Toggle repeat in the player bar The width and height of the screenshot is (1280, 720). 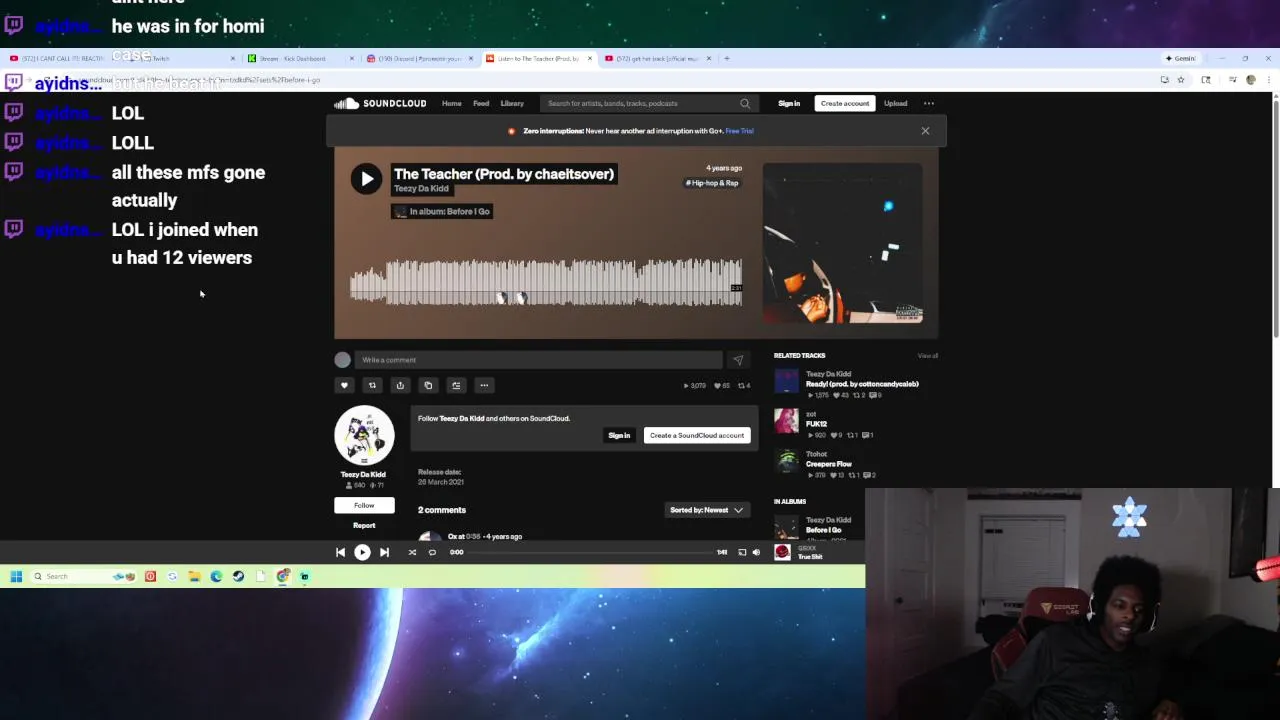click(x=432, y=552)
